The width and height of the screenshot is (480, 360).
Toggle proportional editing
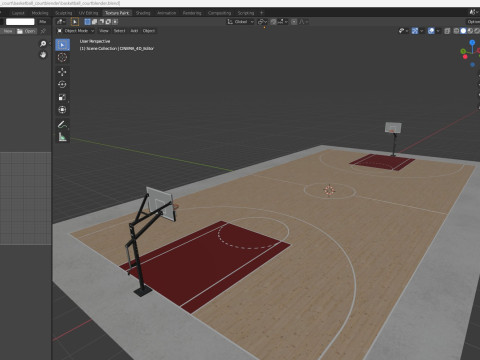pyautogui.click(x=294, y=22)
